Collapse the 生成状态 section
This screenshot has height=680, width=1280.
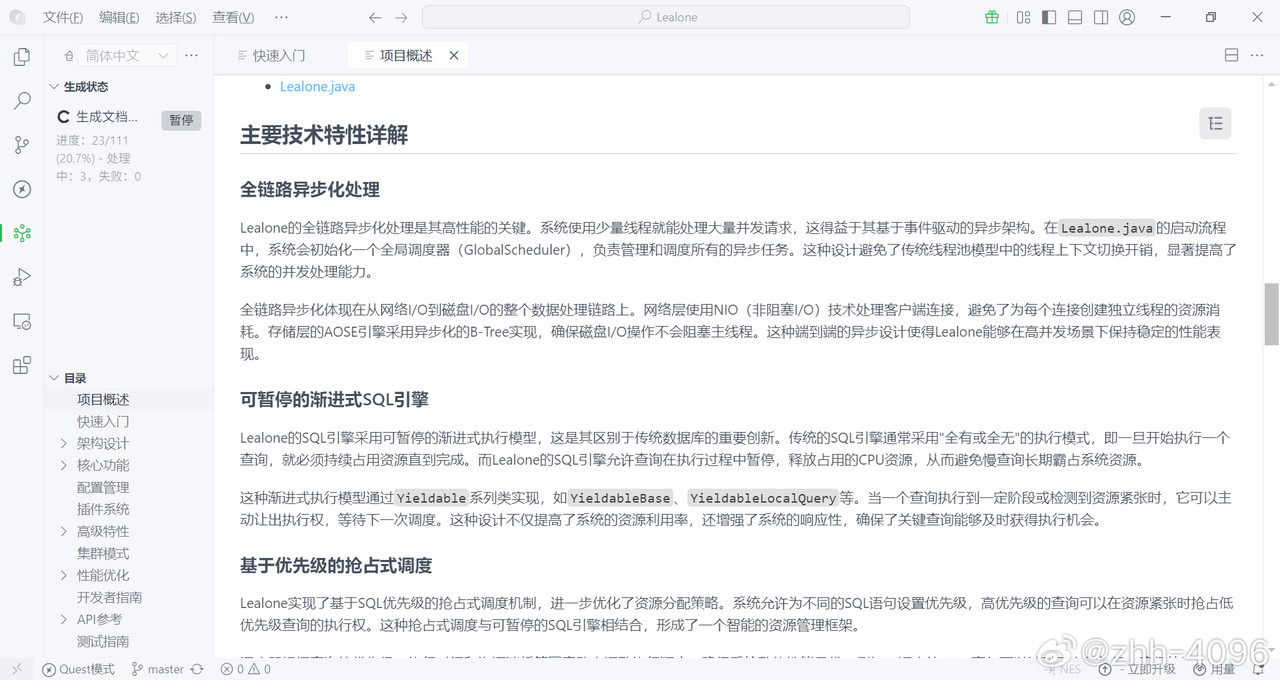pos(54,87)
